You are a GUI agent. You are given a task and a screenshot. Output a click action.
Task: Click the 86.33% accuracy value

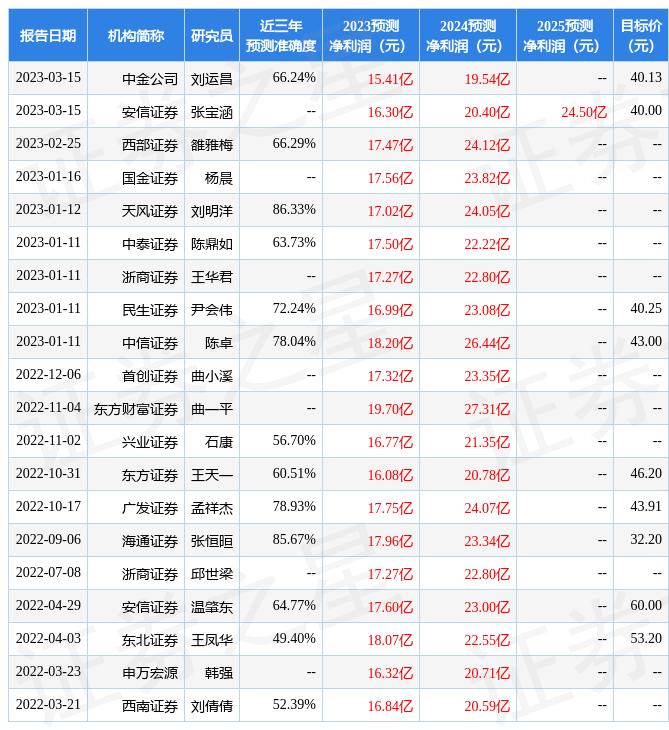pyautogui.click(x=294, y=210)
